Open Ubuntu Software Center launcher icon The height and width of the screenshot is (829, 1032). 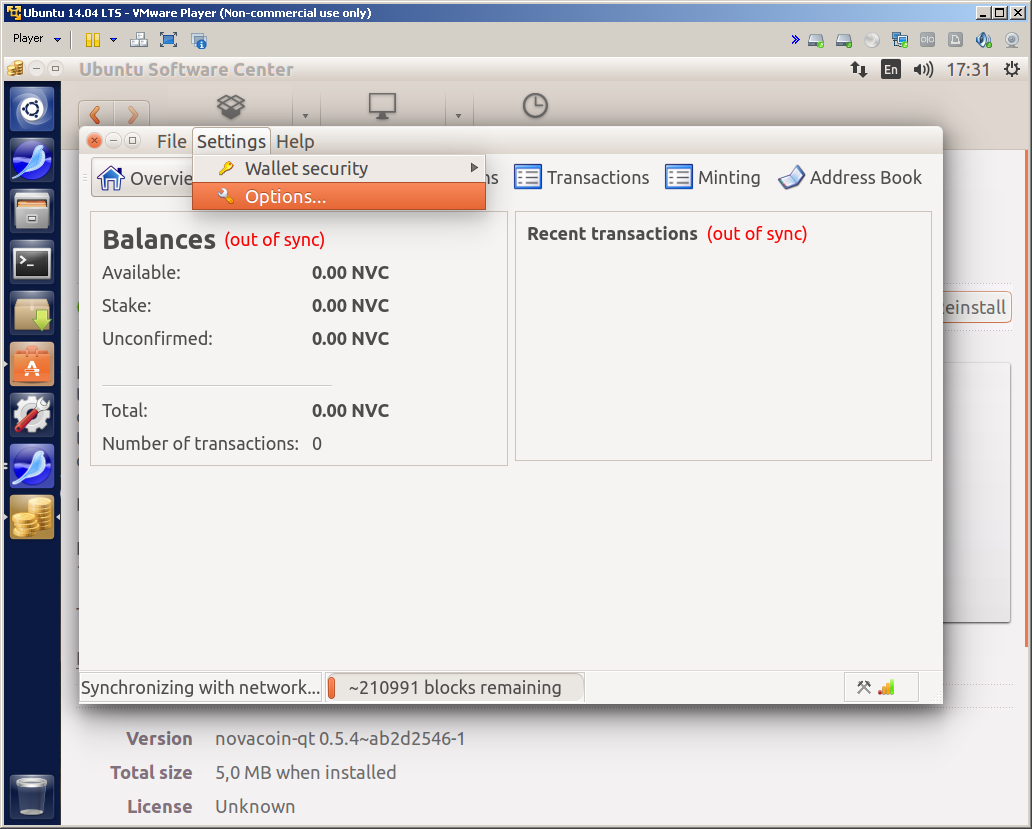click(32, 364)
